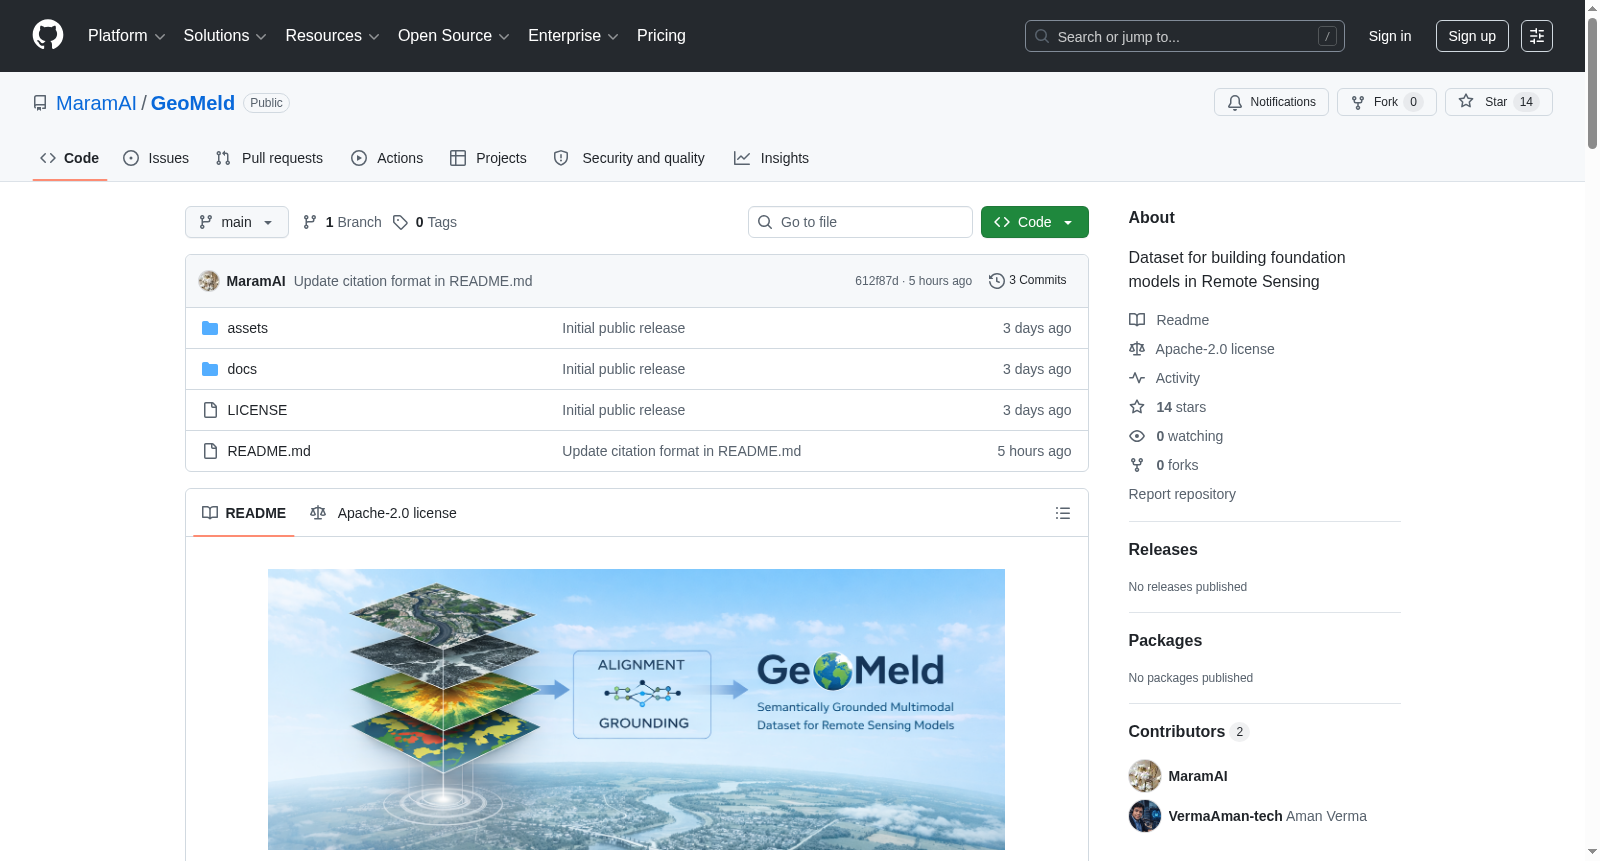Open the appearance settings icon button
Screen dimensions: 1600x861
coord(1537,36)
